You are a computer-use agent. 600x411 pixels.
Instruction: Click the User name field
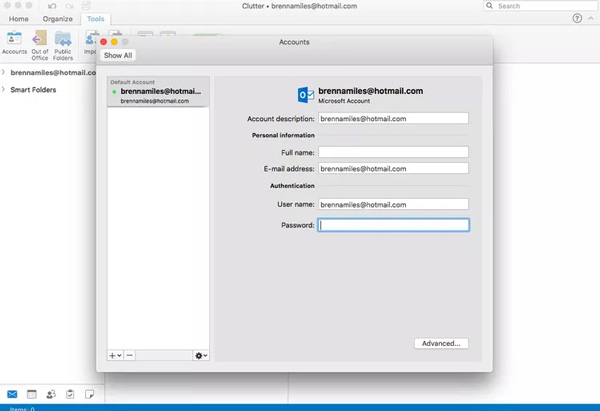tap(393, 204)
